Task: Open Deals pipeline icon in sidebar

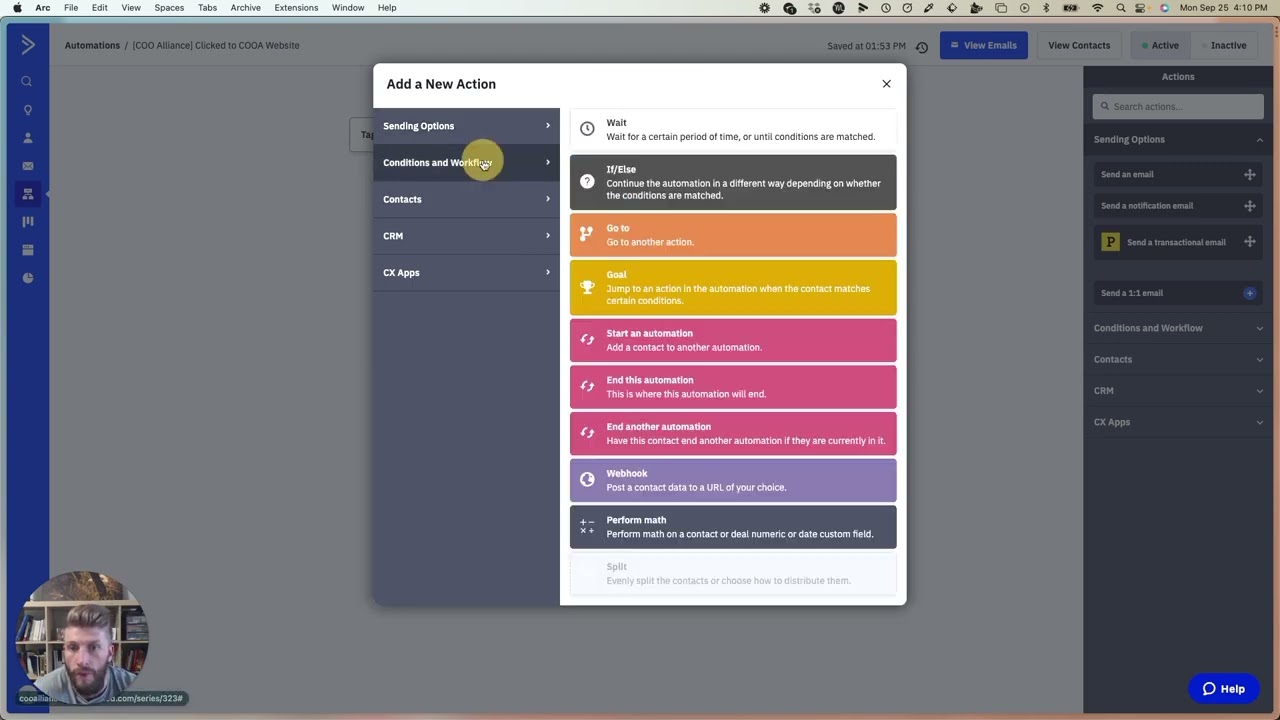Action: pos(27,222)
